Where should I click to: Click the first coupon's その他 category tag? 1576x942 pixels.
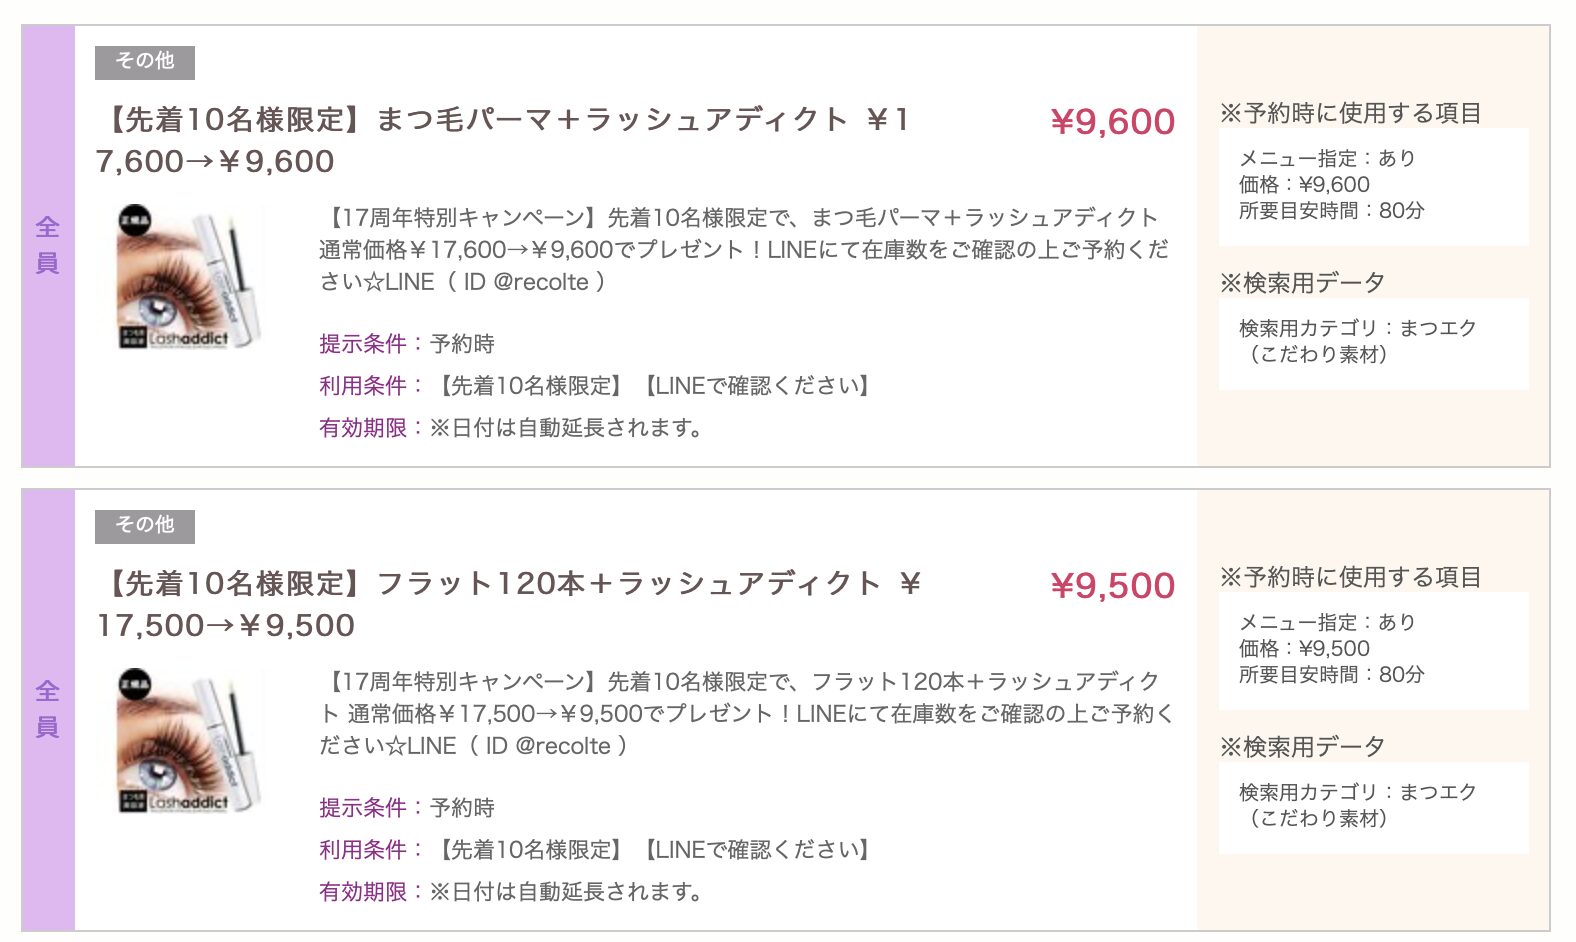[x=145, y=62]
